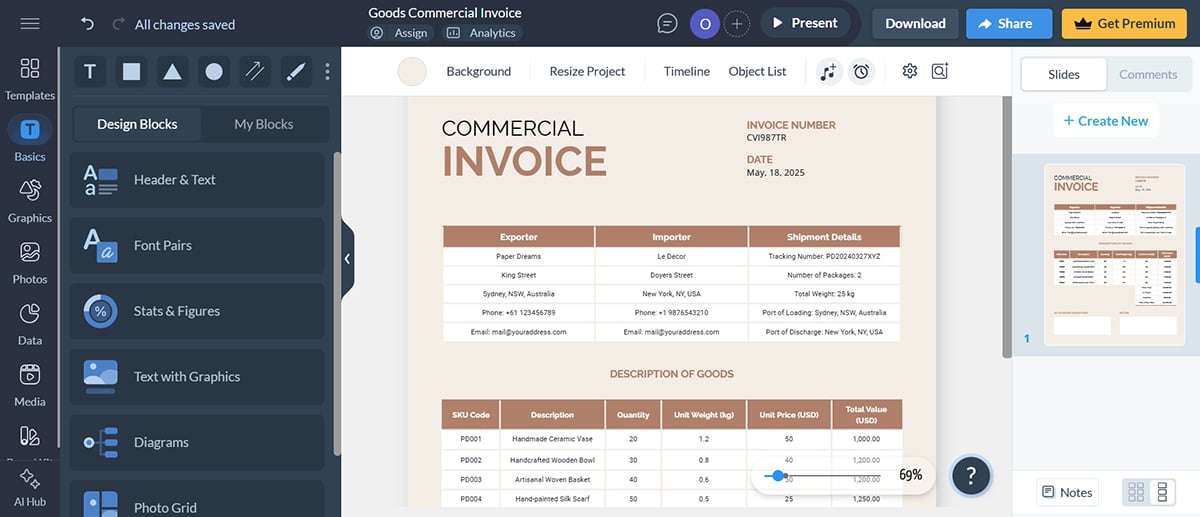Open Data in the sidebar
Screen dimensions: 1200x517
point(30,323)
